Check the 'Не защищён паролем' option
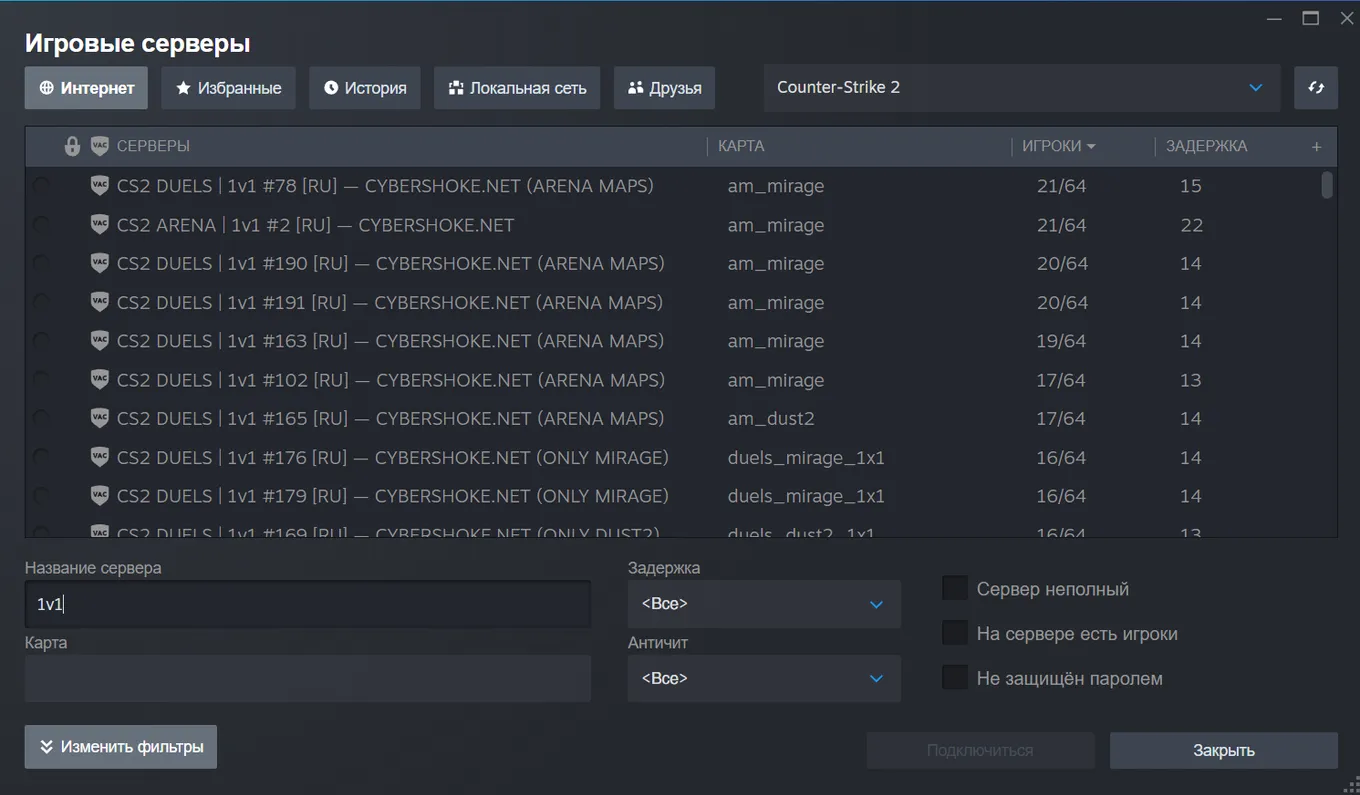 tap(955, 678)
